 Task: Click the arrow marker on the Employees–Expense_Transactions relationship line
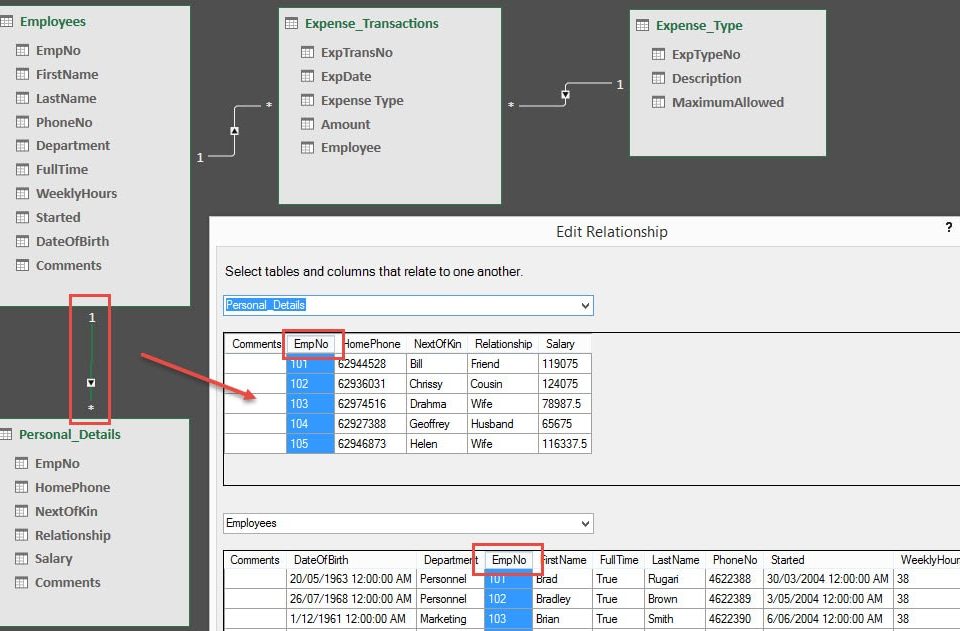pos(234,131)
